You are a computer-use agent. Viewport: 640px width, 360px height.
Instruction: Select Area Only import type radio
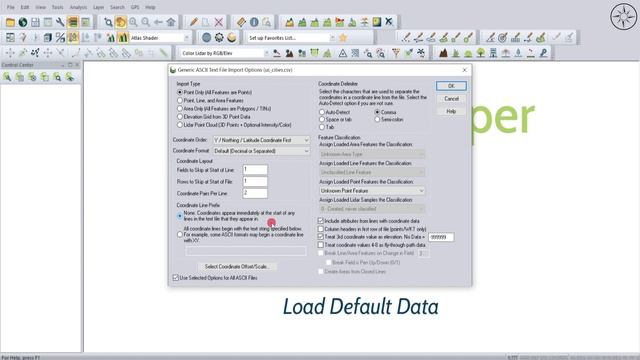point(180,109)
